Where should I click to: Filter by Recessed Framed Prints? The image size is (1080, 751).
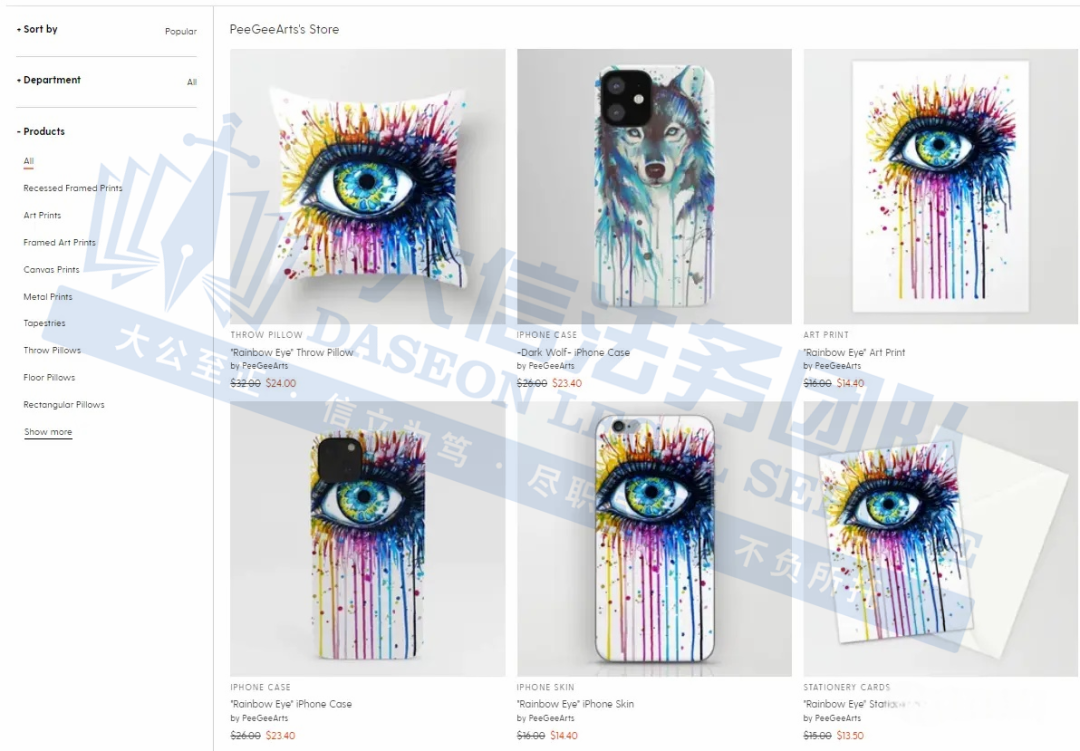72,188
